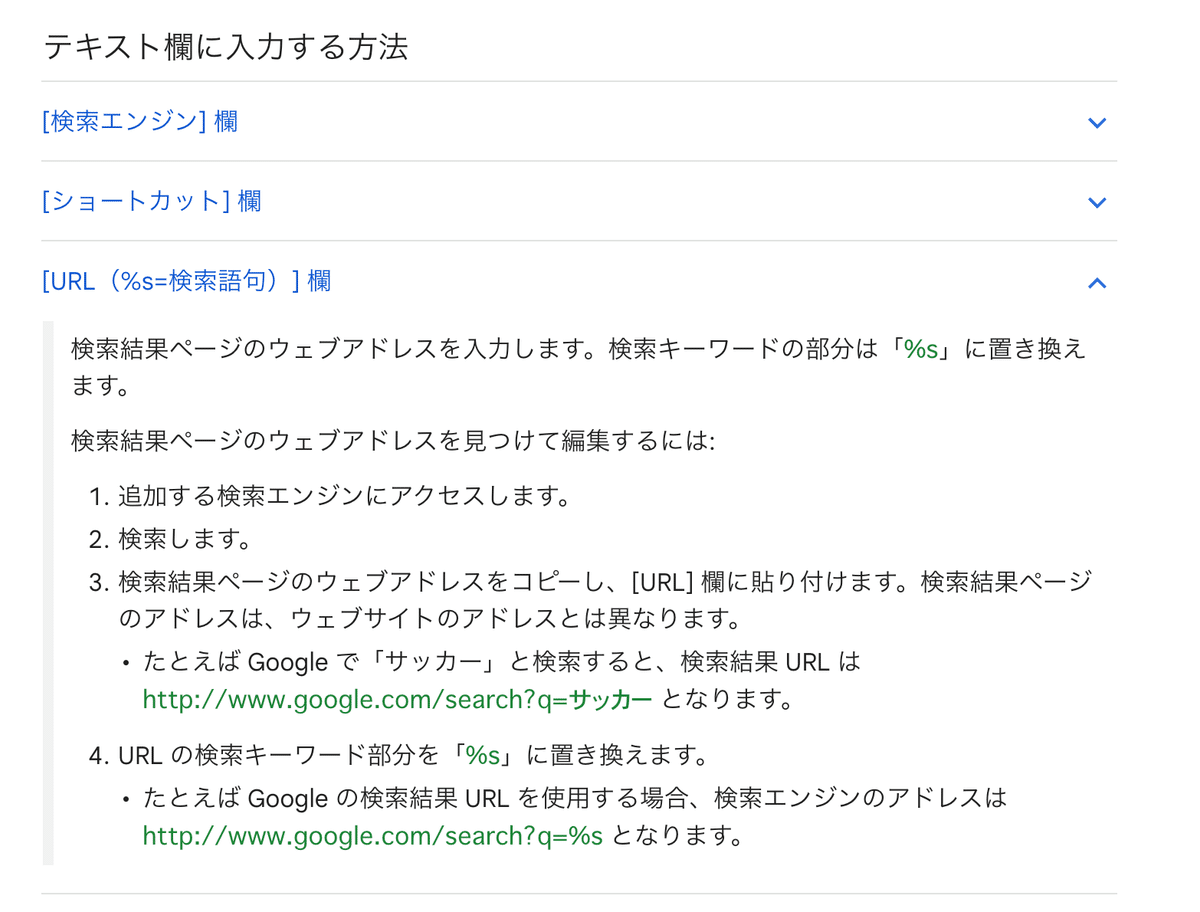Screen dimensions: 1200x912
Task: Click step 3 about copying the ウェブアドレス
Action: point(605,599)
